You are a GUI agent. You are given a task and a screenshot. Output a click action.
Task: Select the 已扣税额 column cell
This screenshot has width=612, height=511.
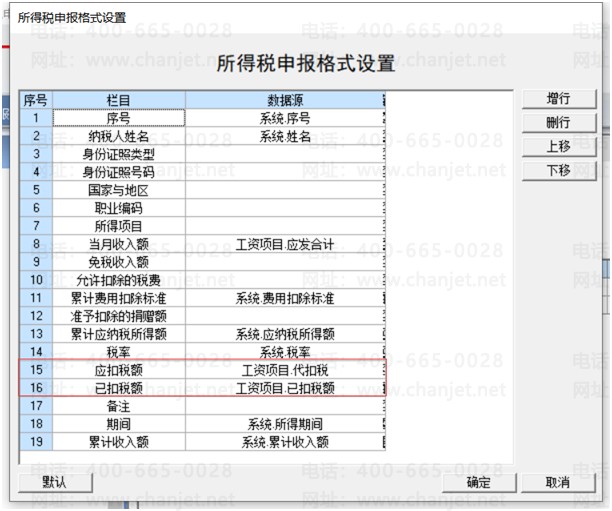[119, 388]
